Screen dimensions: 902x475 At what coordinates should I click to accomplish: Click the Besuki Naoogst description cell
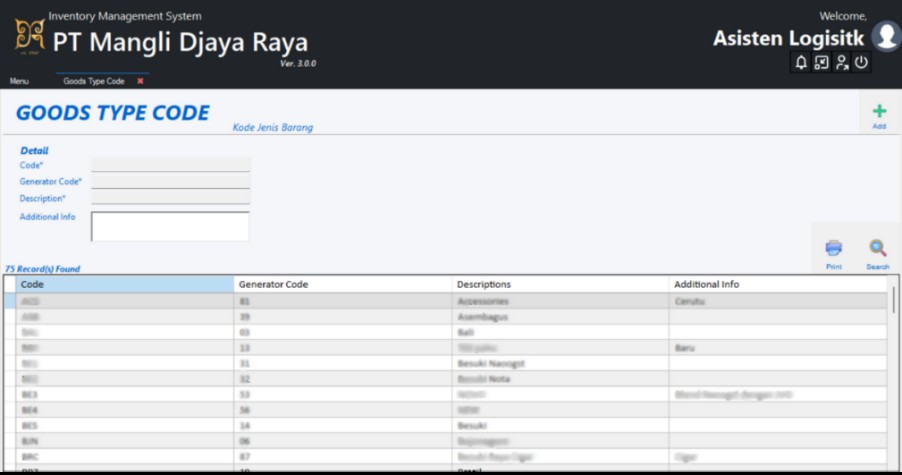click(x=560, y=363)
